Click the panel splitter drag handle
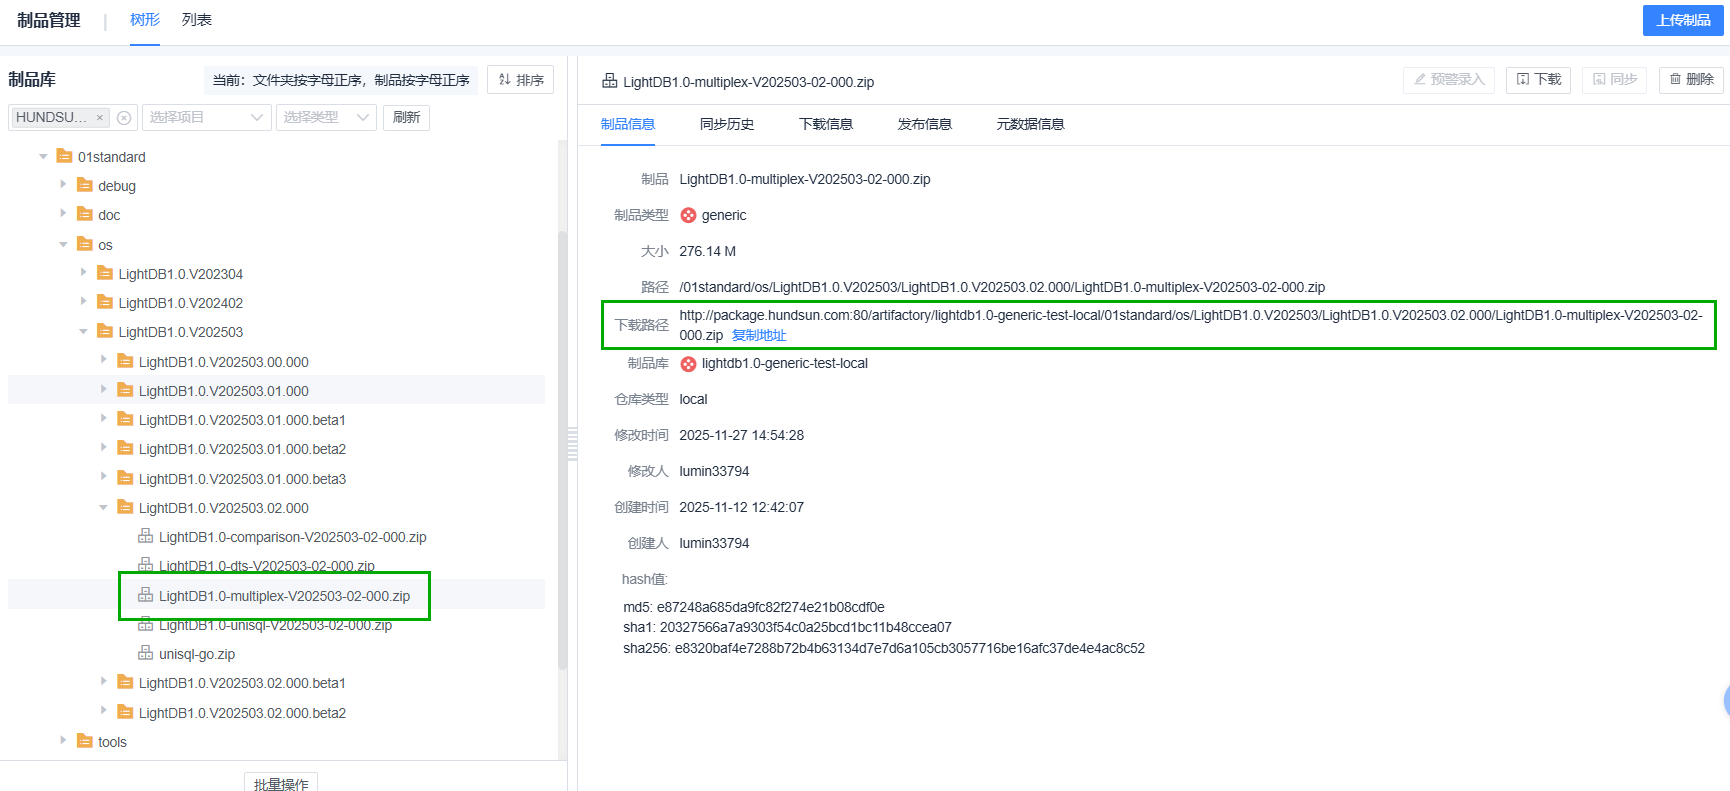The height and width of the screenshot is (791, 1730). pos(572,444)
